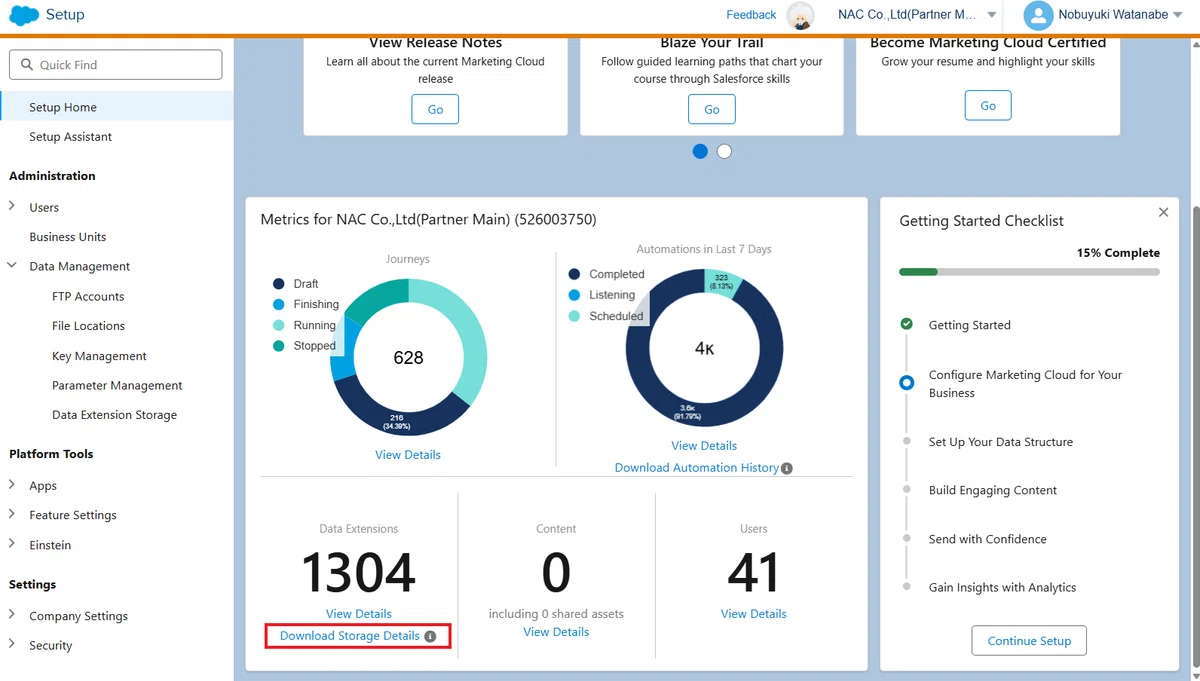Focus the Quick Find search field
The width and height of the screenshot is (1200, 681).
pyautogui.click(x=116, y=65)
